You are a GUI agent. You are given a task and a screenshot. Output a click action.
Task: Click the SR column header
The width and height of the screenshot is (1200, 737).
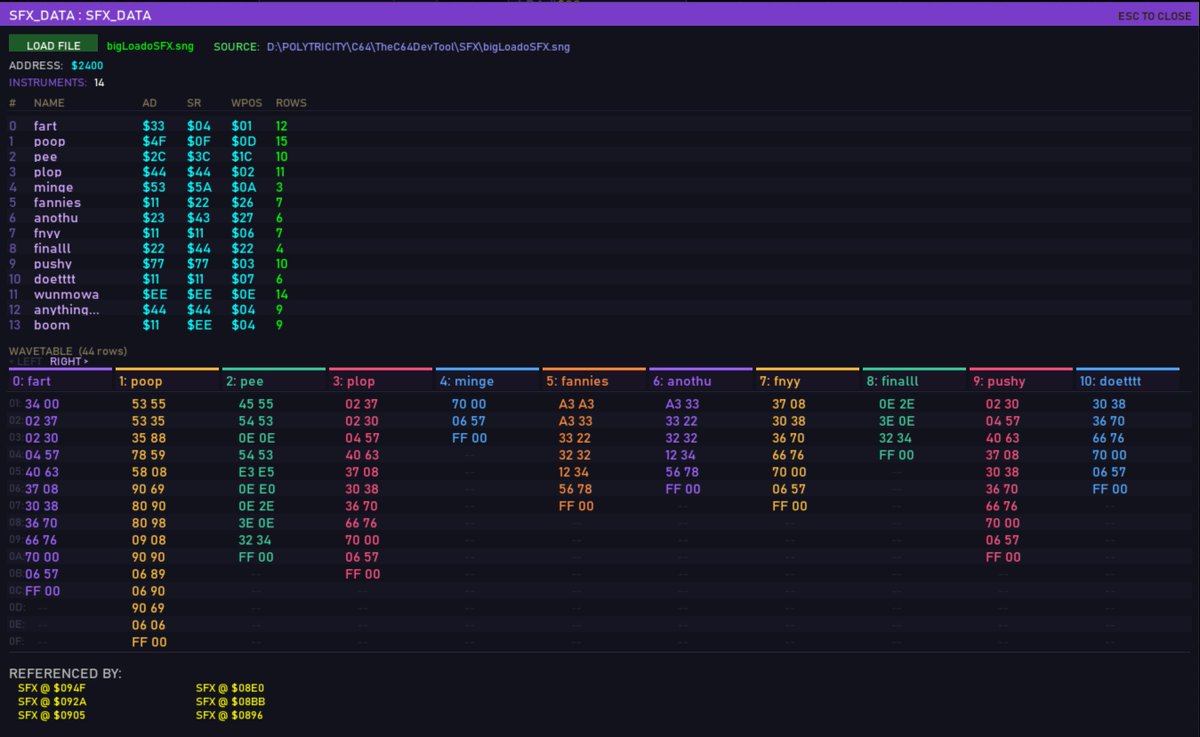pyautogui.click(x=194, y=103)
